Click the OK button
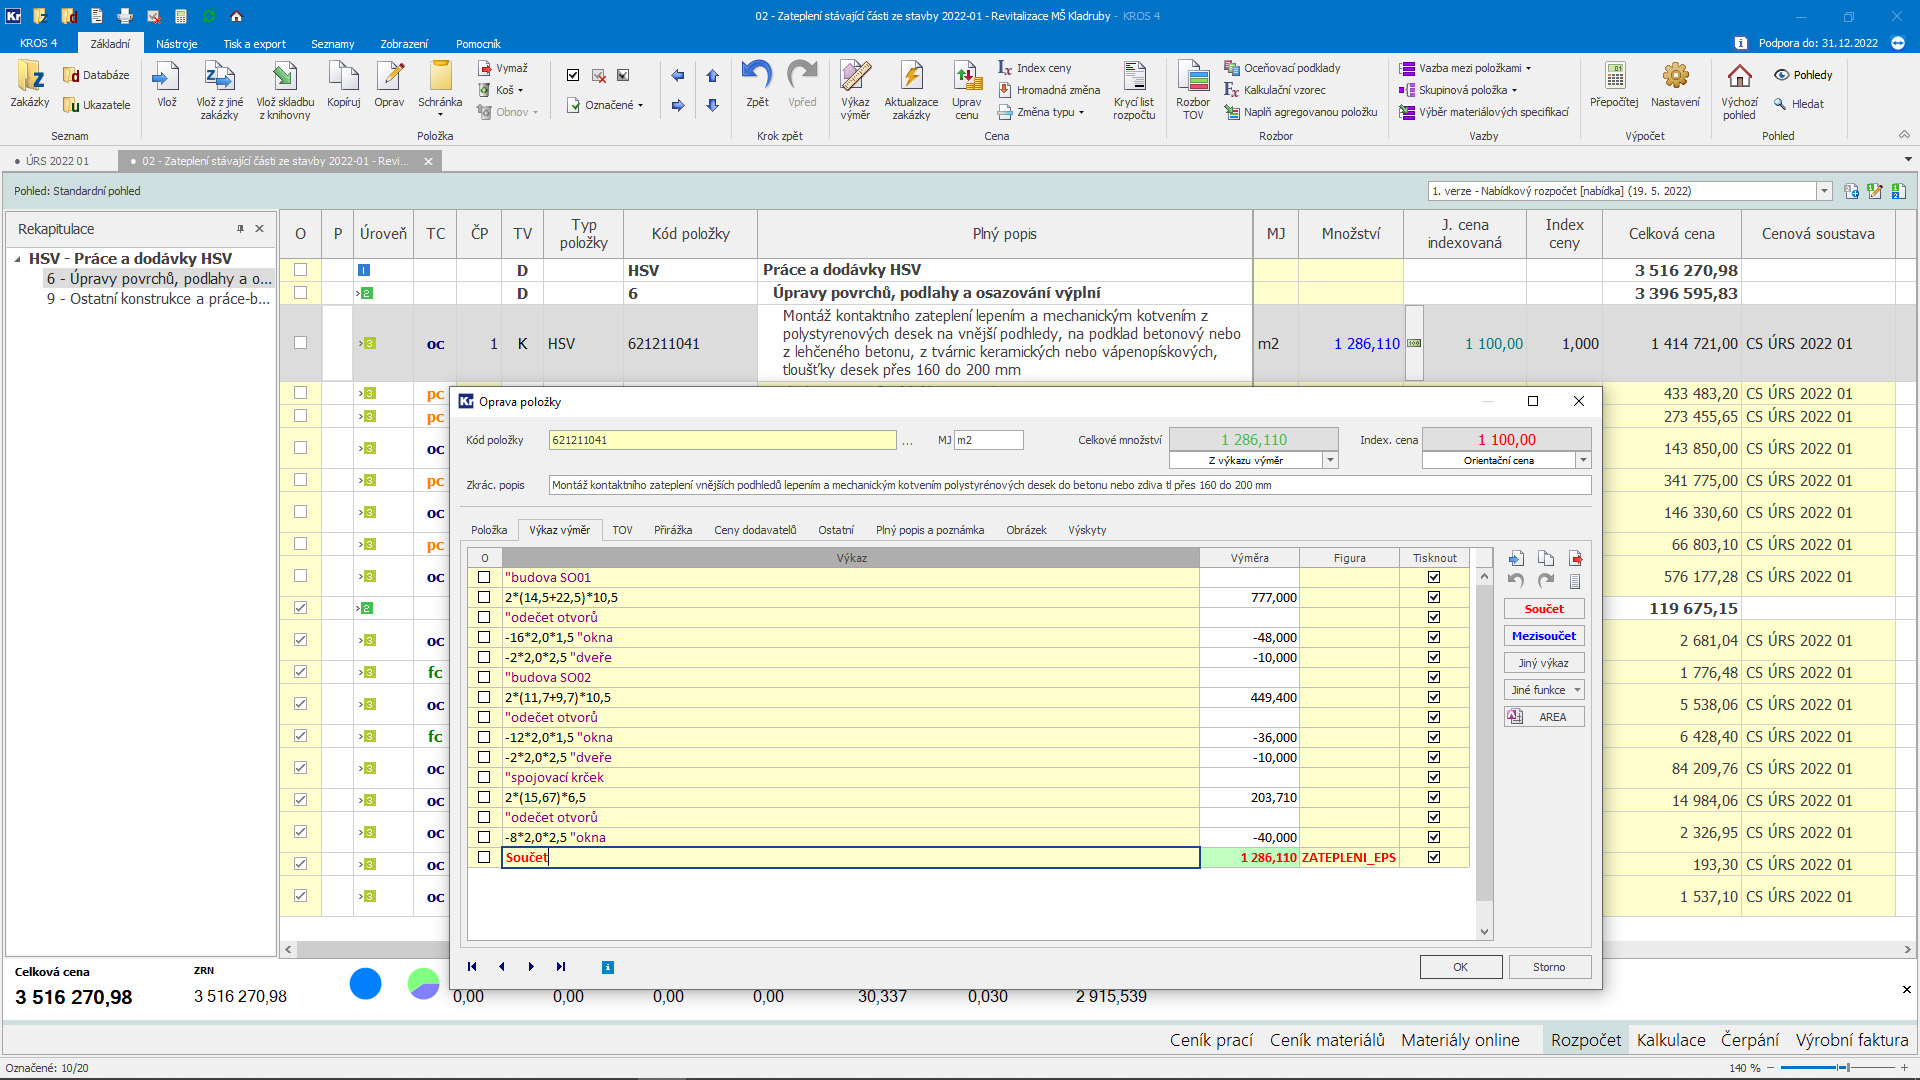 pyautogui.click(x=1460, y=967)
